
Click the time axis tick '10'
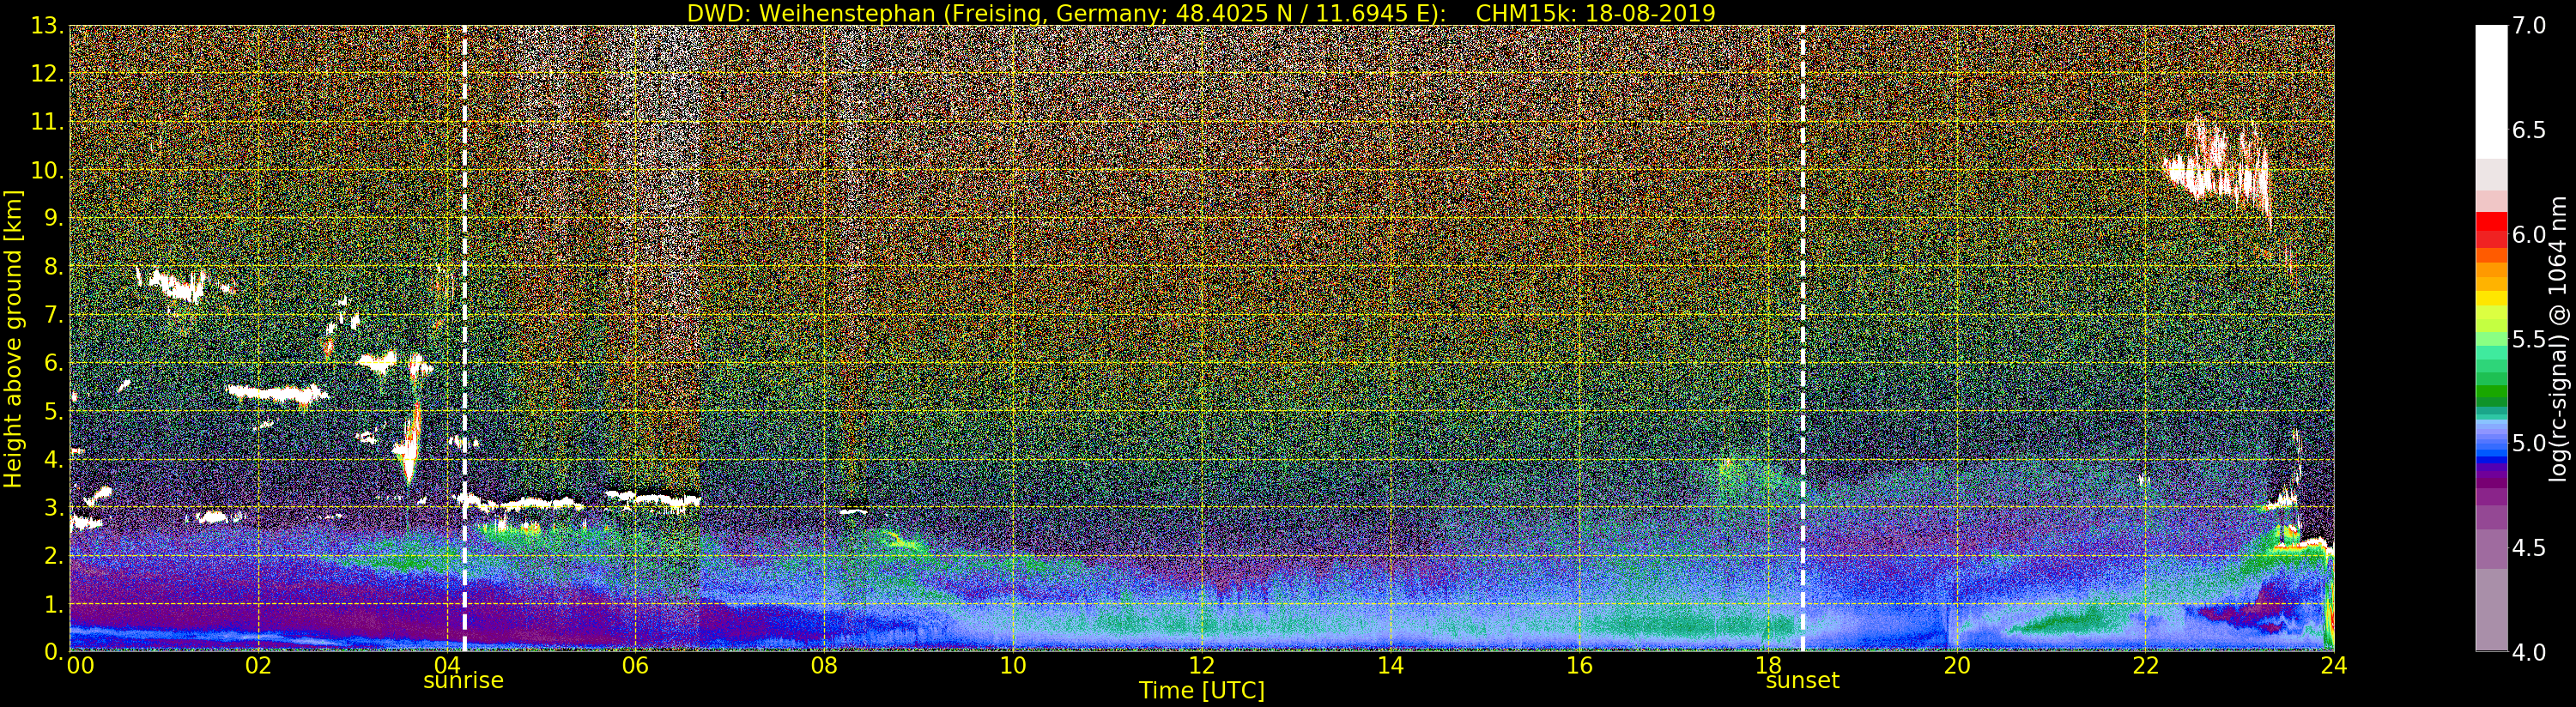[1013, 665]
